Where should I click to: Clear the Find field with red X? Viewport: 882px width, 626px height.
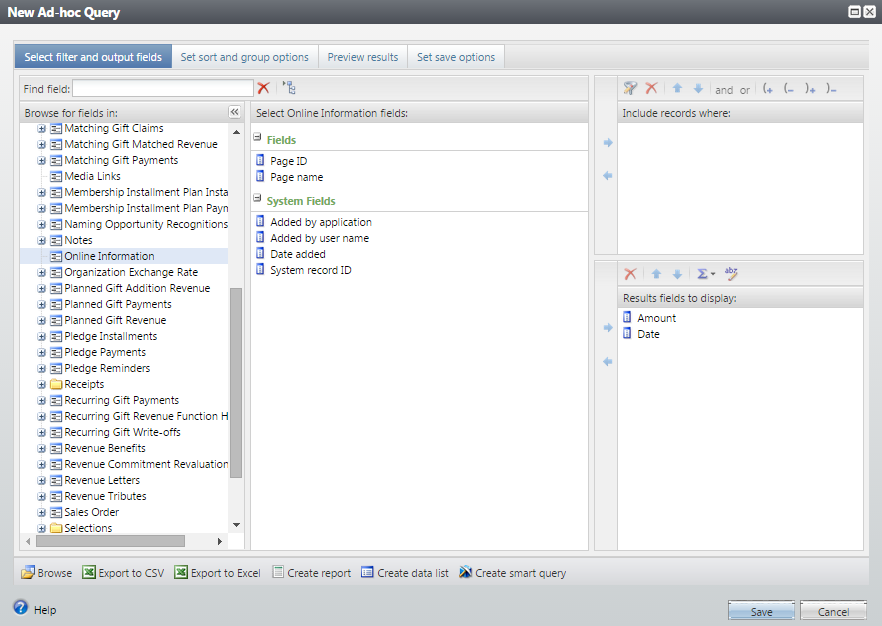click(263, 88)
